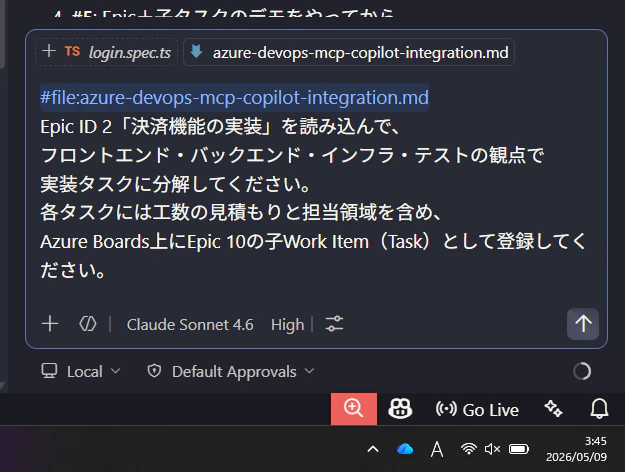The height and width of the screenshot is (472, 625).
Task: Reset zoom via red magnifier status item
Action: click(354, 409)
